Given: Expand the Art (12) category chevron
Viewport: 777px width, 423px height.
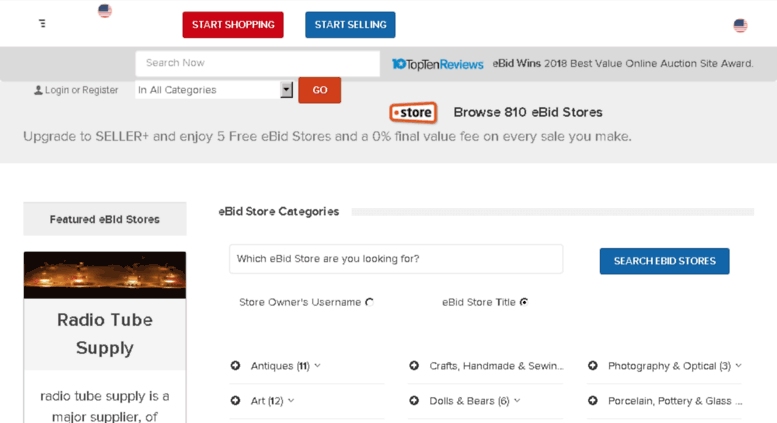Looking at the screenshot, I should [x=291, y=400].
